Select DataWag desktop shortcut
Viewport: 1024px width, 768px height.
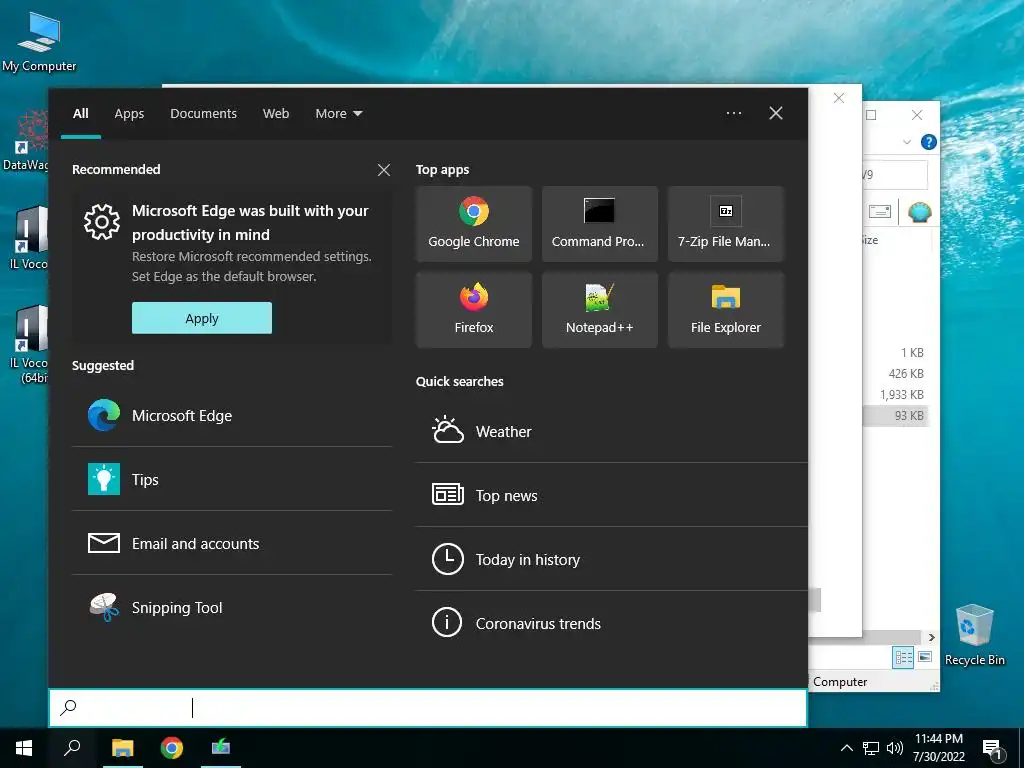26,140
